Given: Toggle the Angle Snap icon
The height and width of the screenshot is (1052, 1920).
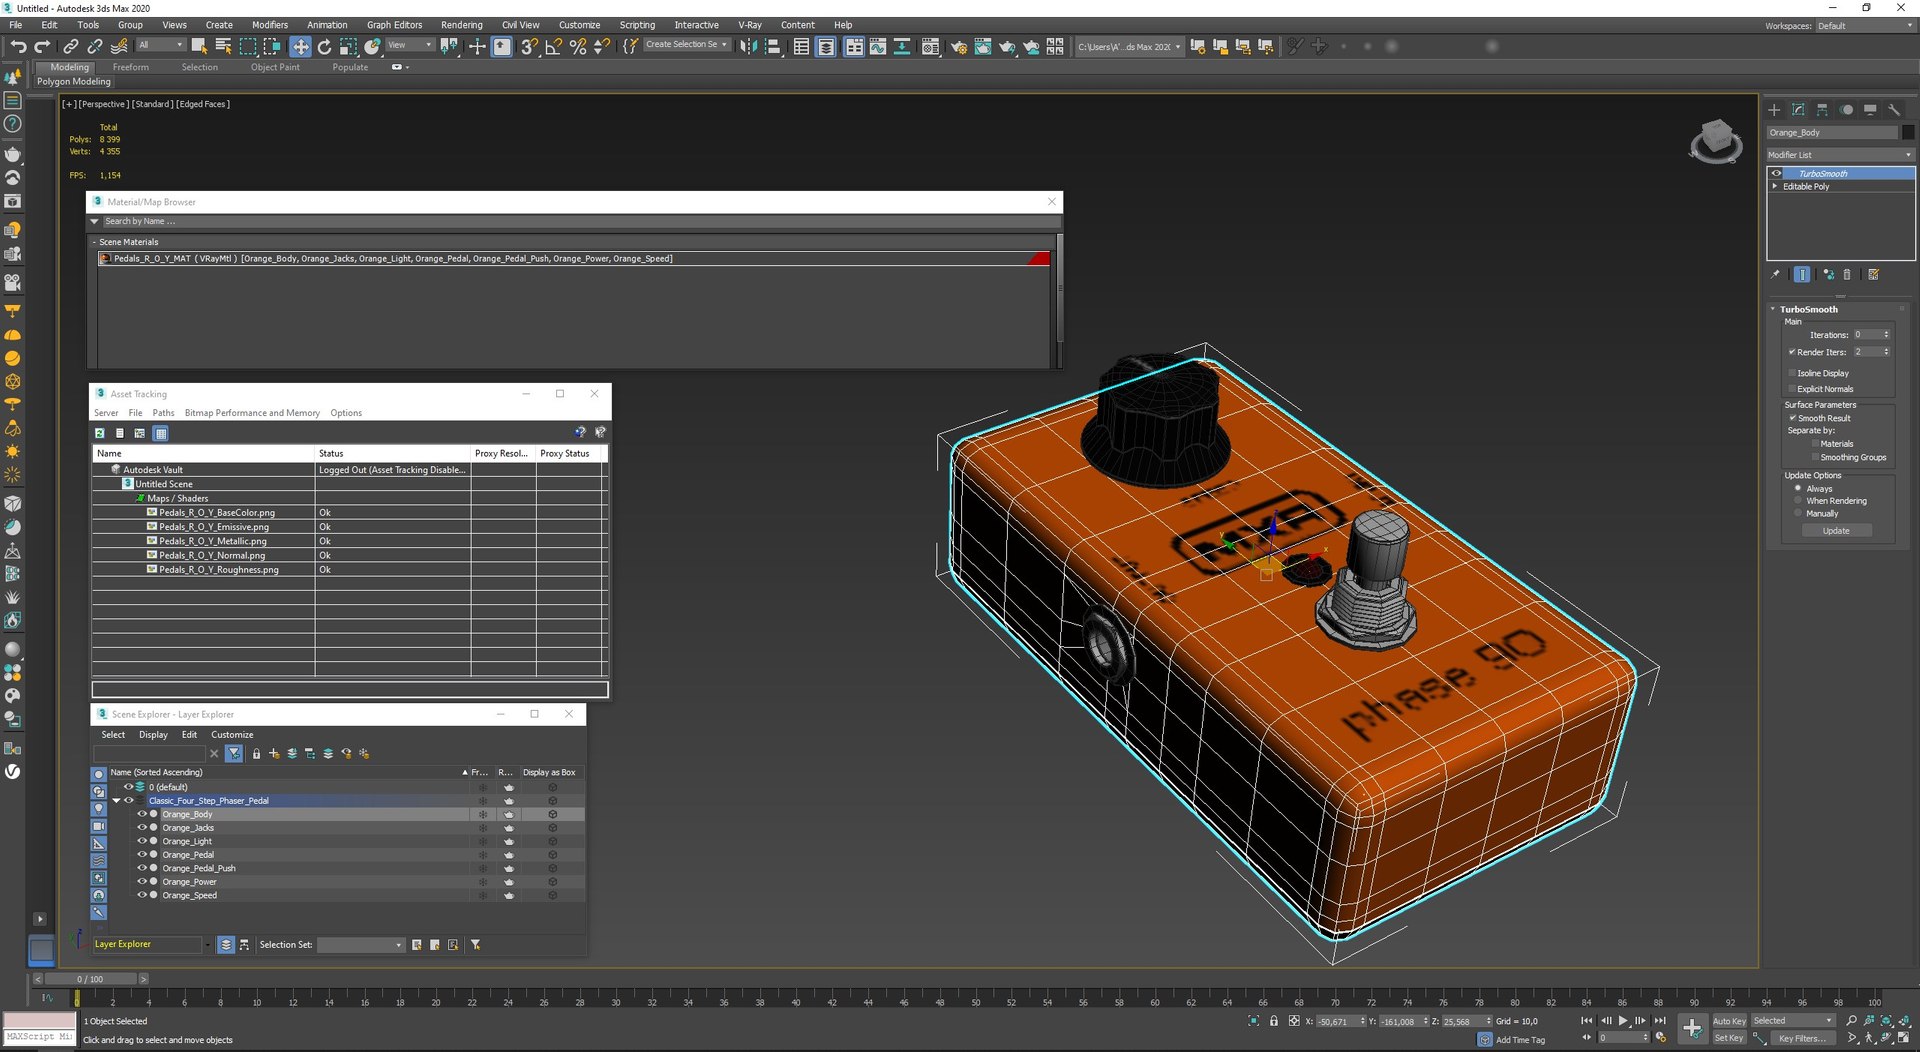Looking at the screenshot, I should coord(553,46).
